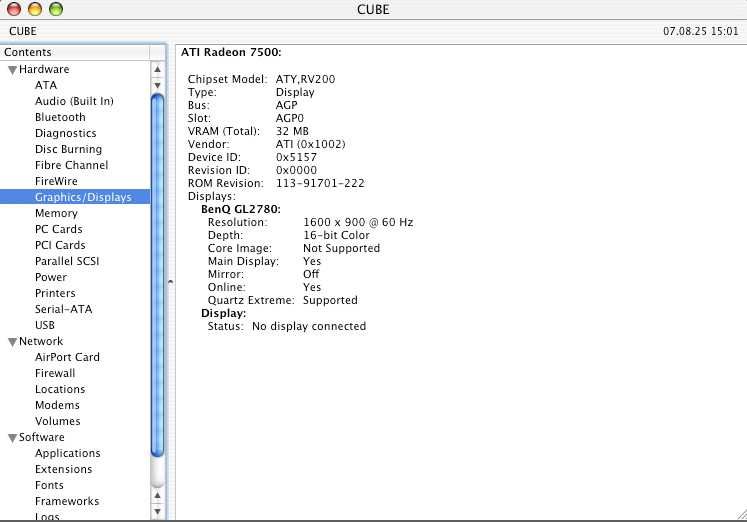This screenshot has height=522, width=747.
Task: Click the "07.08.25 15:01" timestamp
Action: coord(700,31)
